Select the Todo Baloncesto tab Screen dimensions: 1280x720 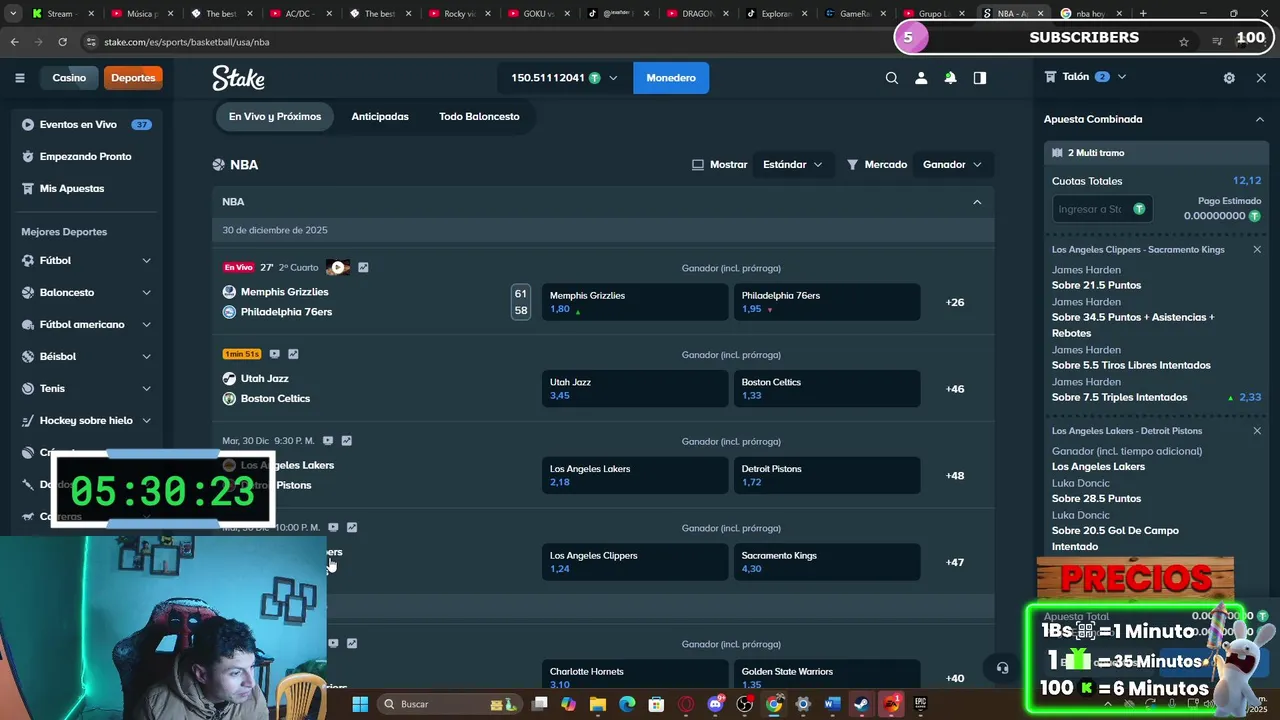pyautogui.click(x=479, y=117)
